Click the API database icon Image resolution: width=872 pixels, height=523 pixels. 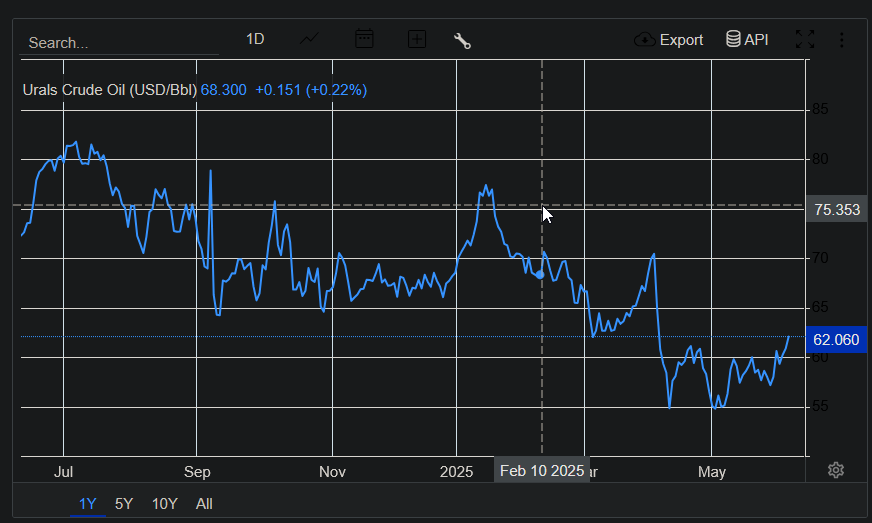click(733, 39)
